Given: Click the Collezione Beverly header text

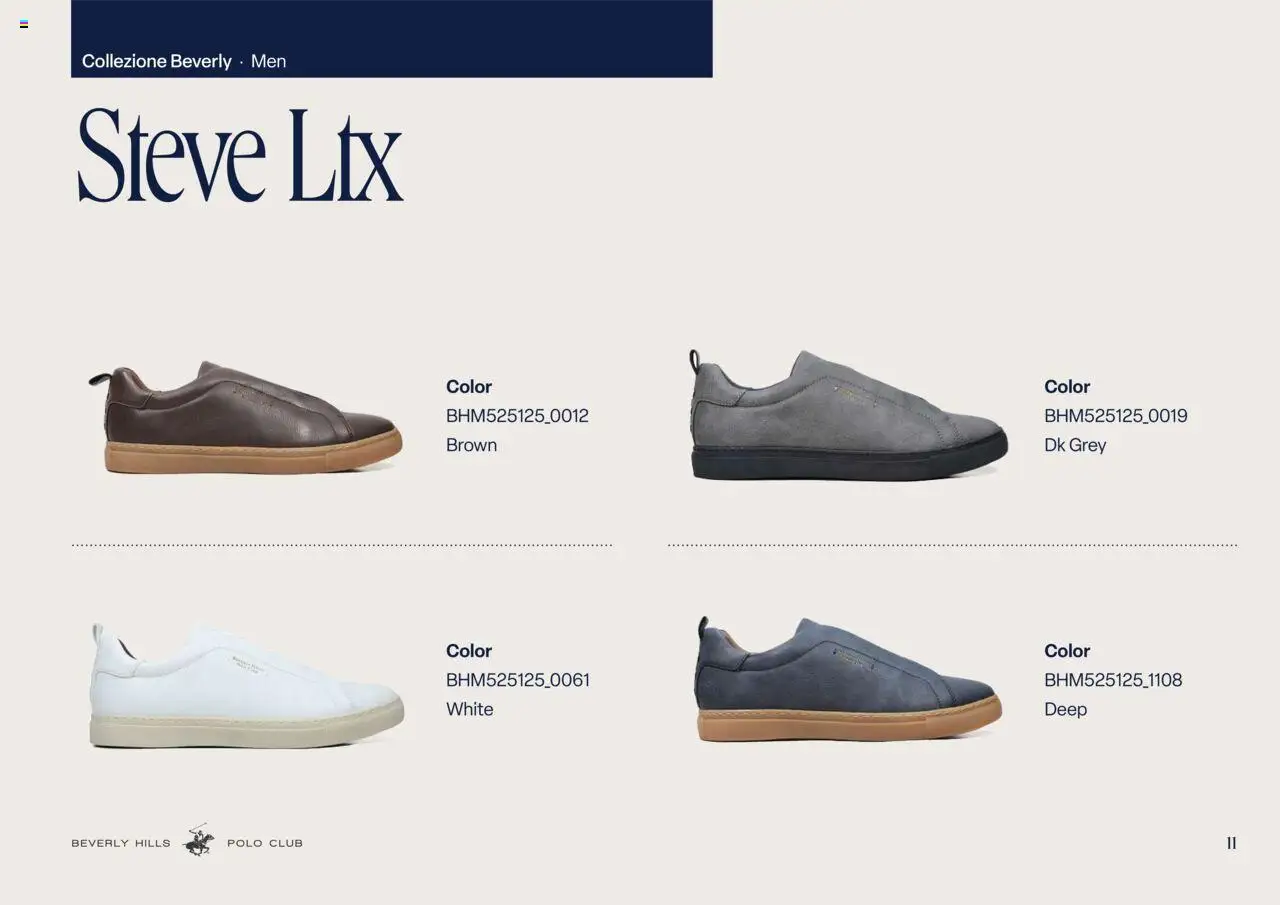Looking at the screenshot, I should click(157, 61).
